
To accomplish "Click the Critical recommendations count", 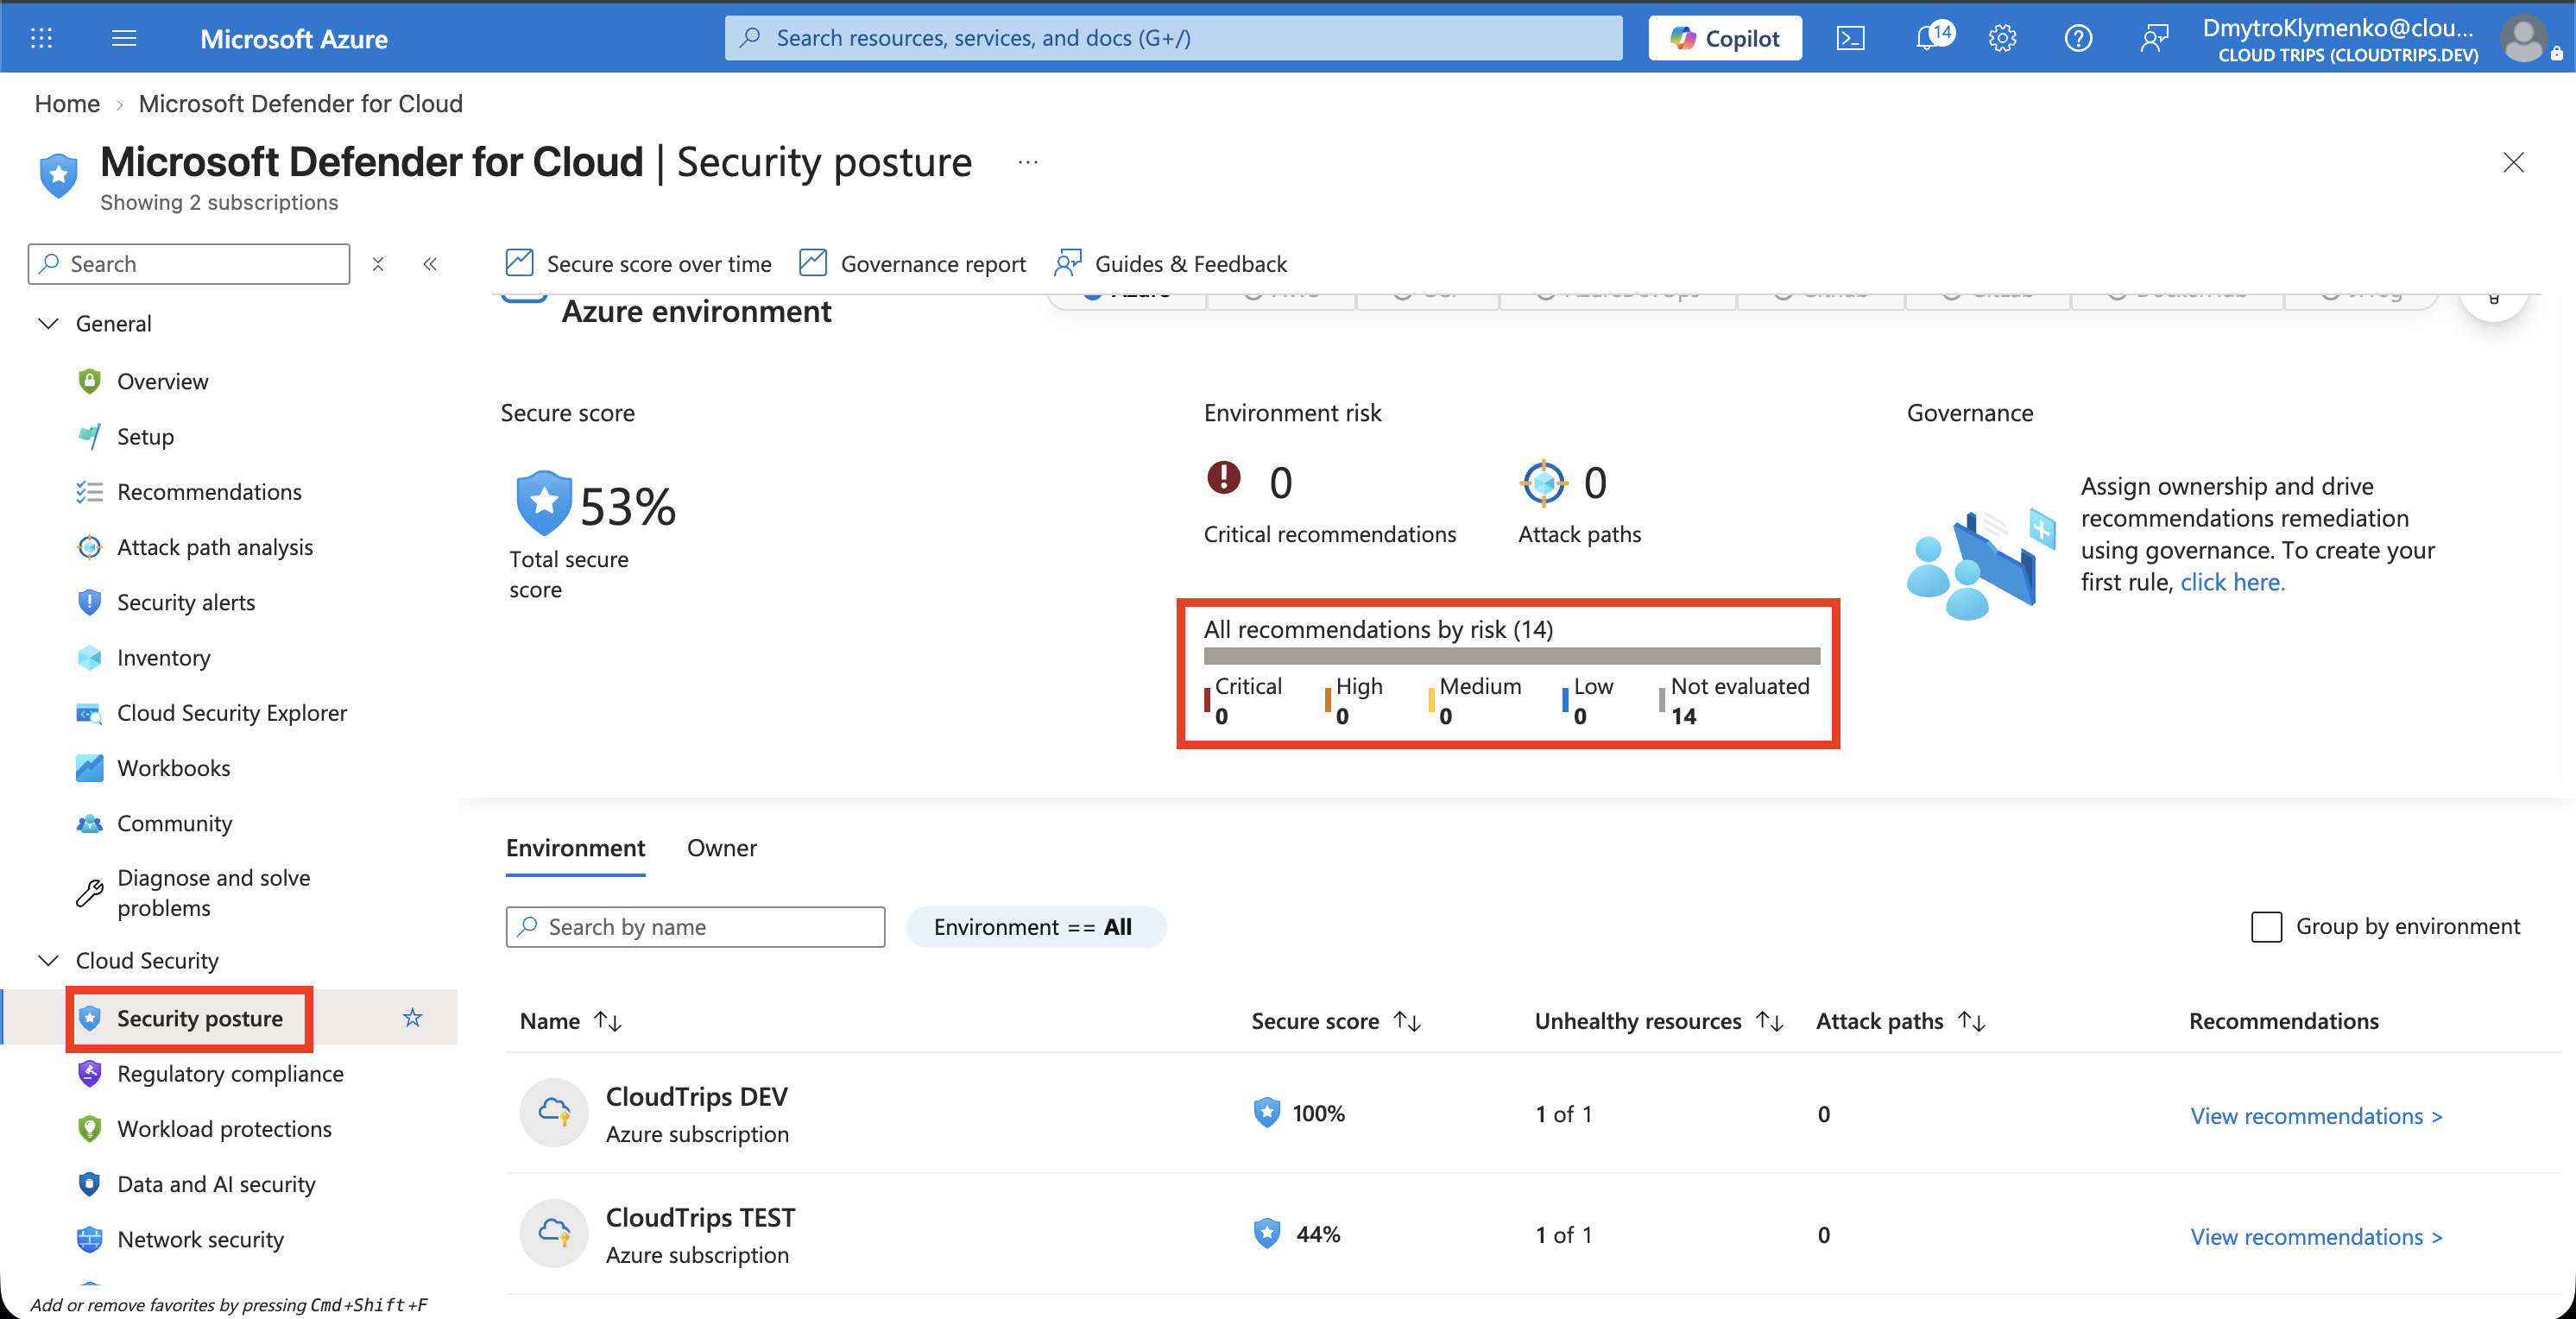I will (1280, 483).
